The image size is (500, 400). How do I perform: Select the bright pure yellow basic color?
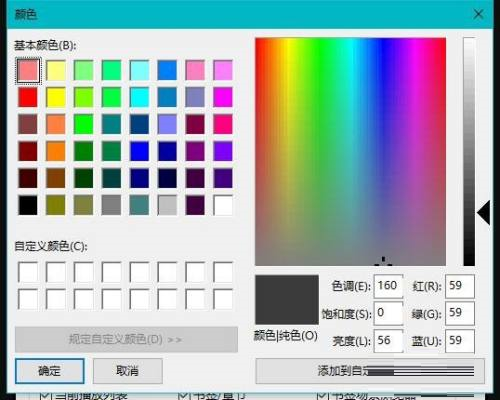pyautogui.click(x=56, y=97)
